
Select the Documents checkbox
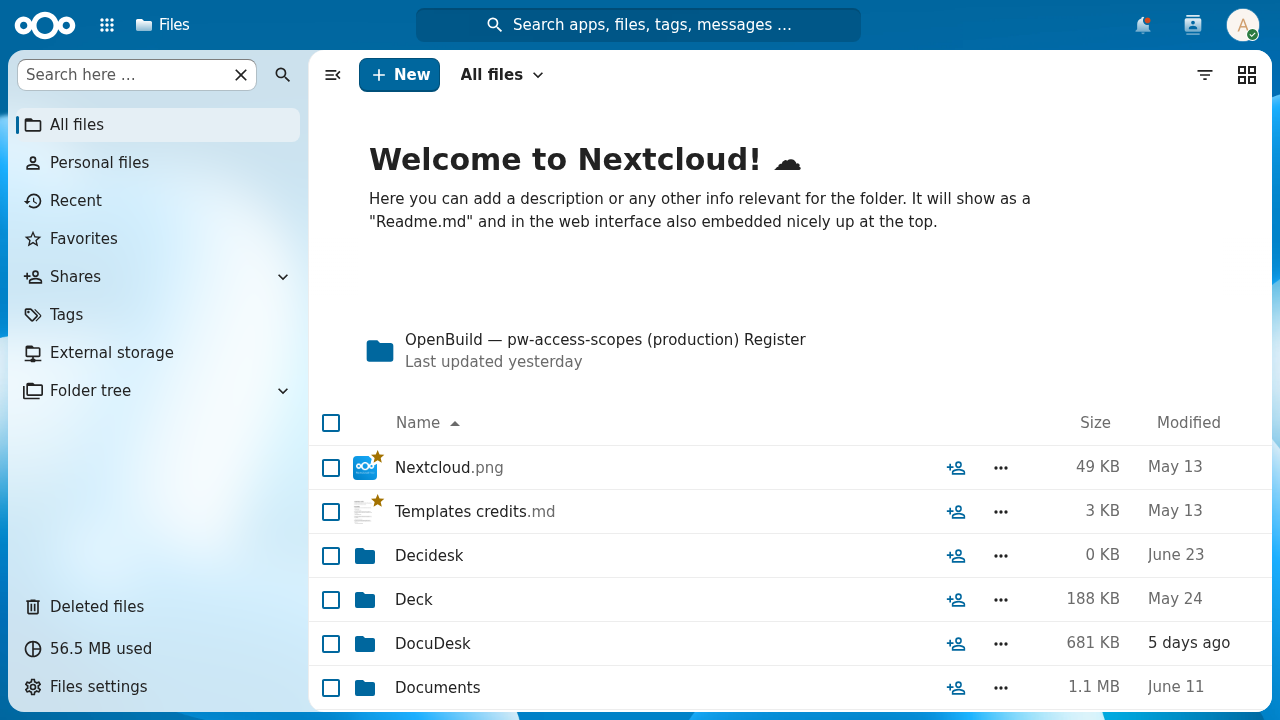331,688
